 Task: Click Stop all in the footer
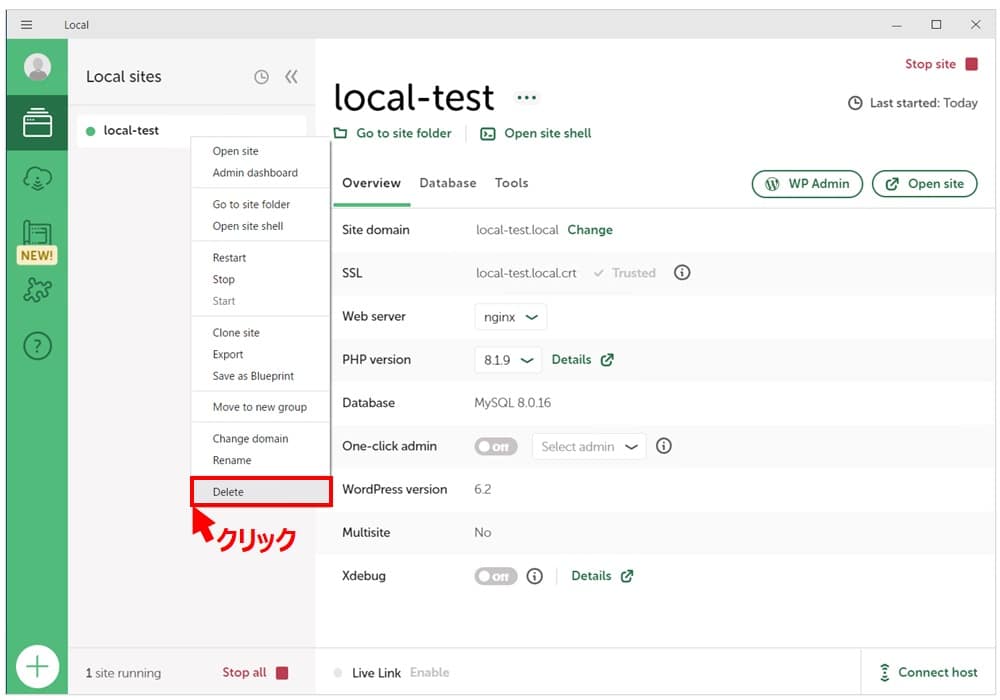click(255, 673)
